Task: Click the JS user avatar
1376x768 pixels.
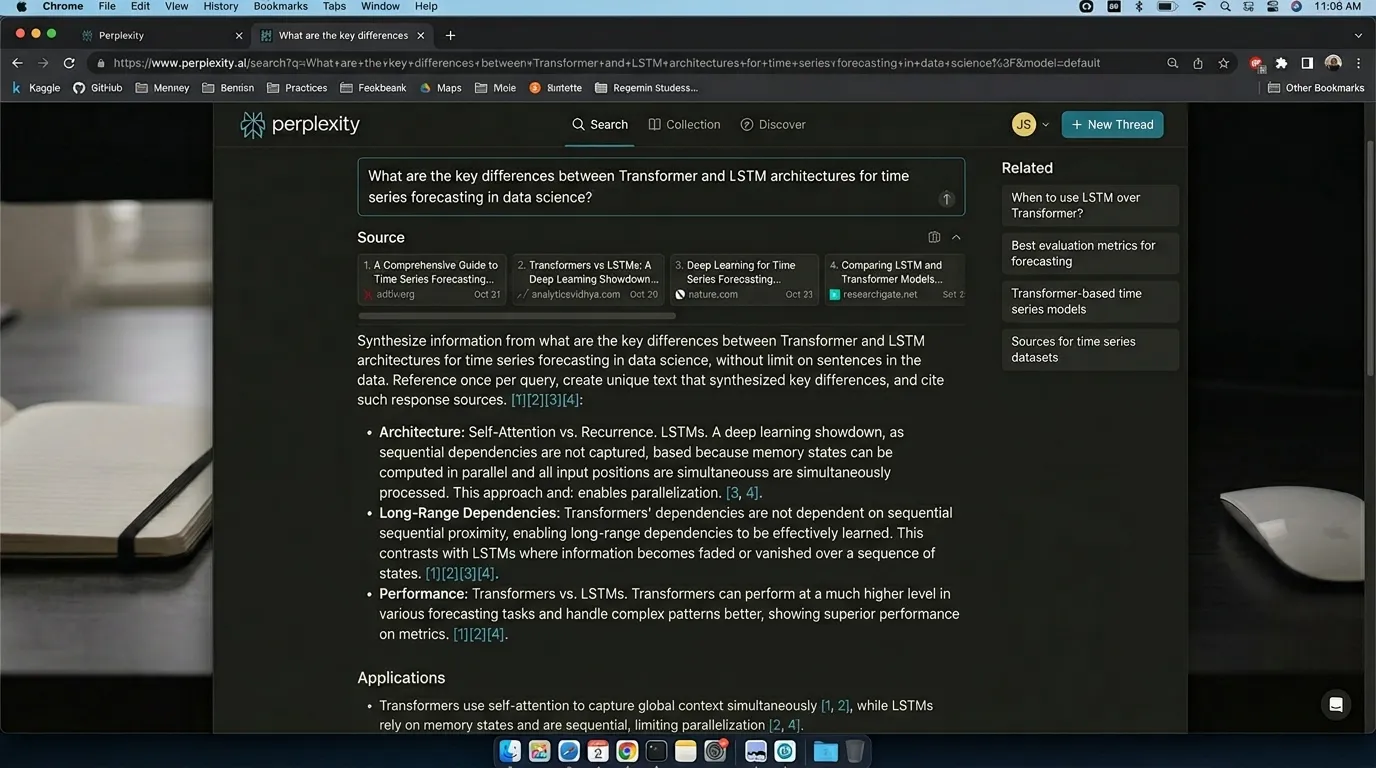Action: pyautogui.click(x=1023, y=124)
